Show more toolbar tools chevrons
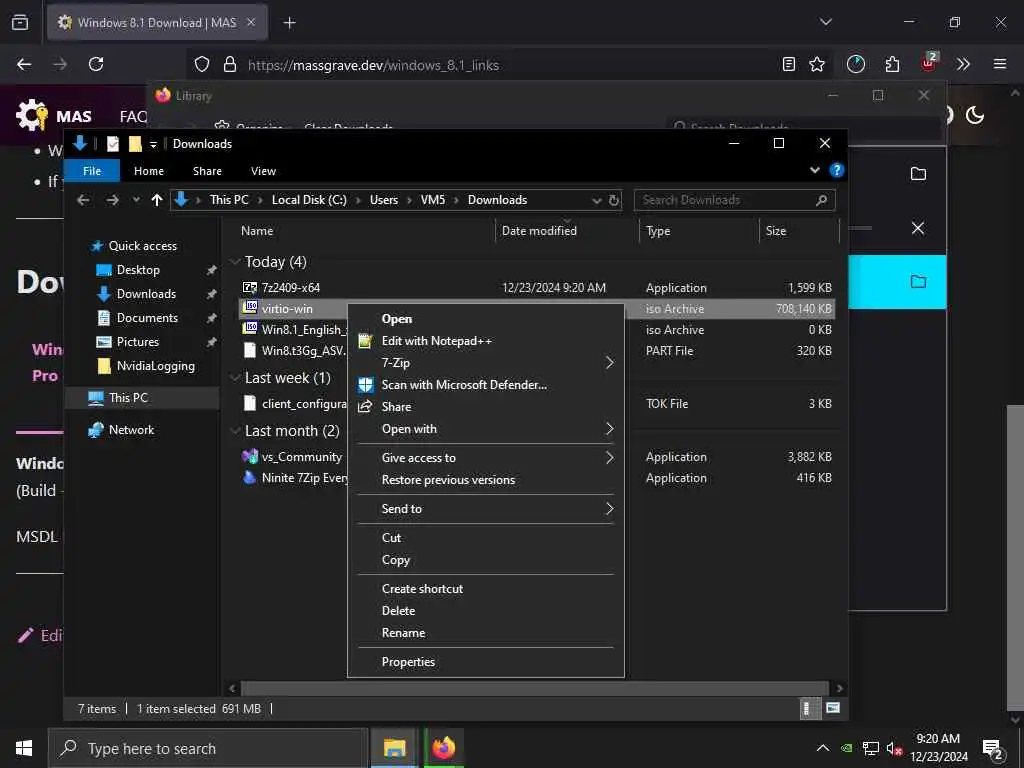Viewport: 1024px width, 768px height. coord(963,64)
